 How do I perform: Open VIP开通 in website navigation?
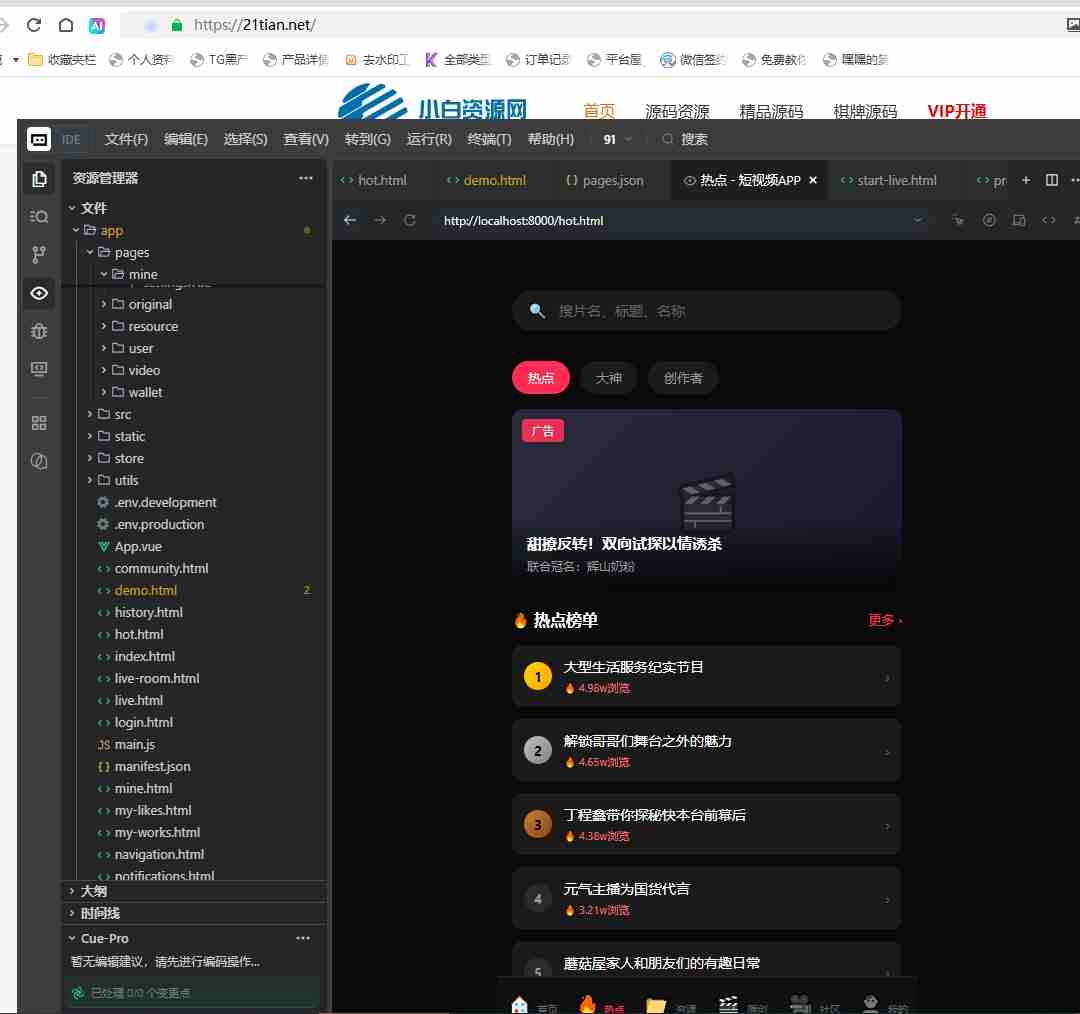[957, 111]
